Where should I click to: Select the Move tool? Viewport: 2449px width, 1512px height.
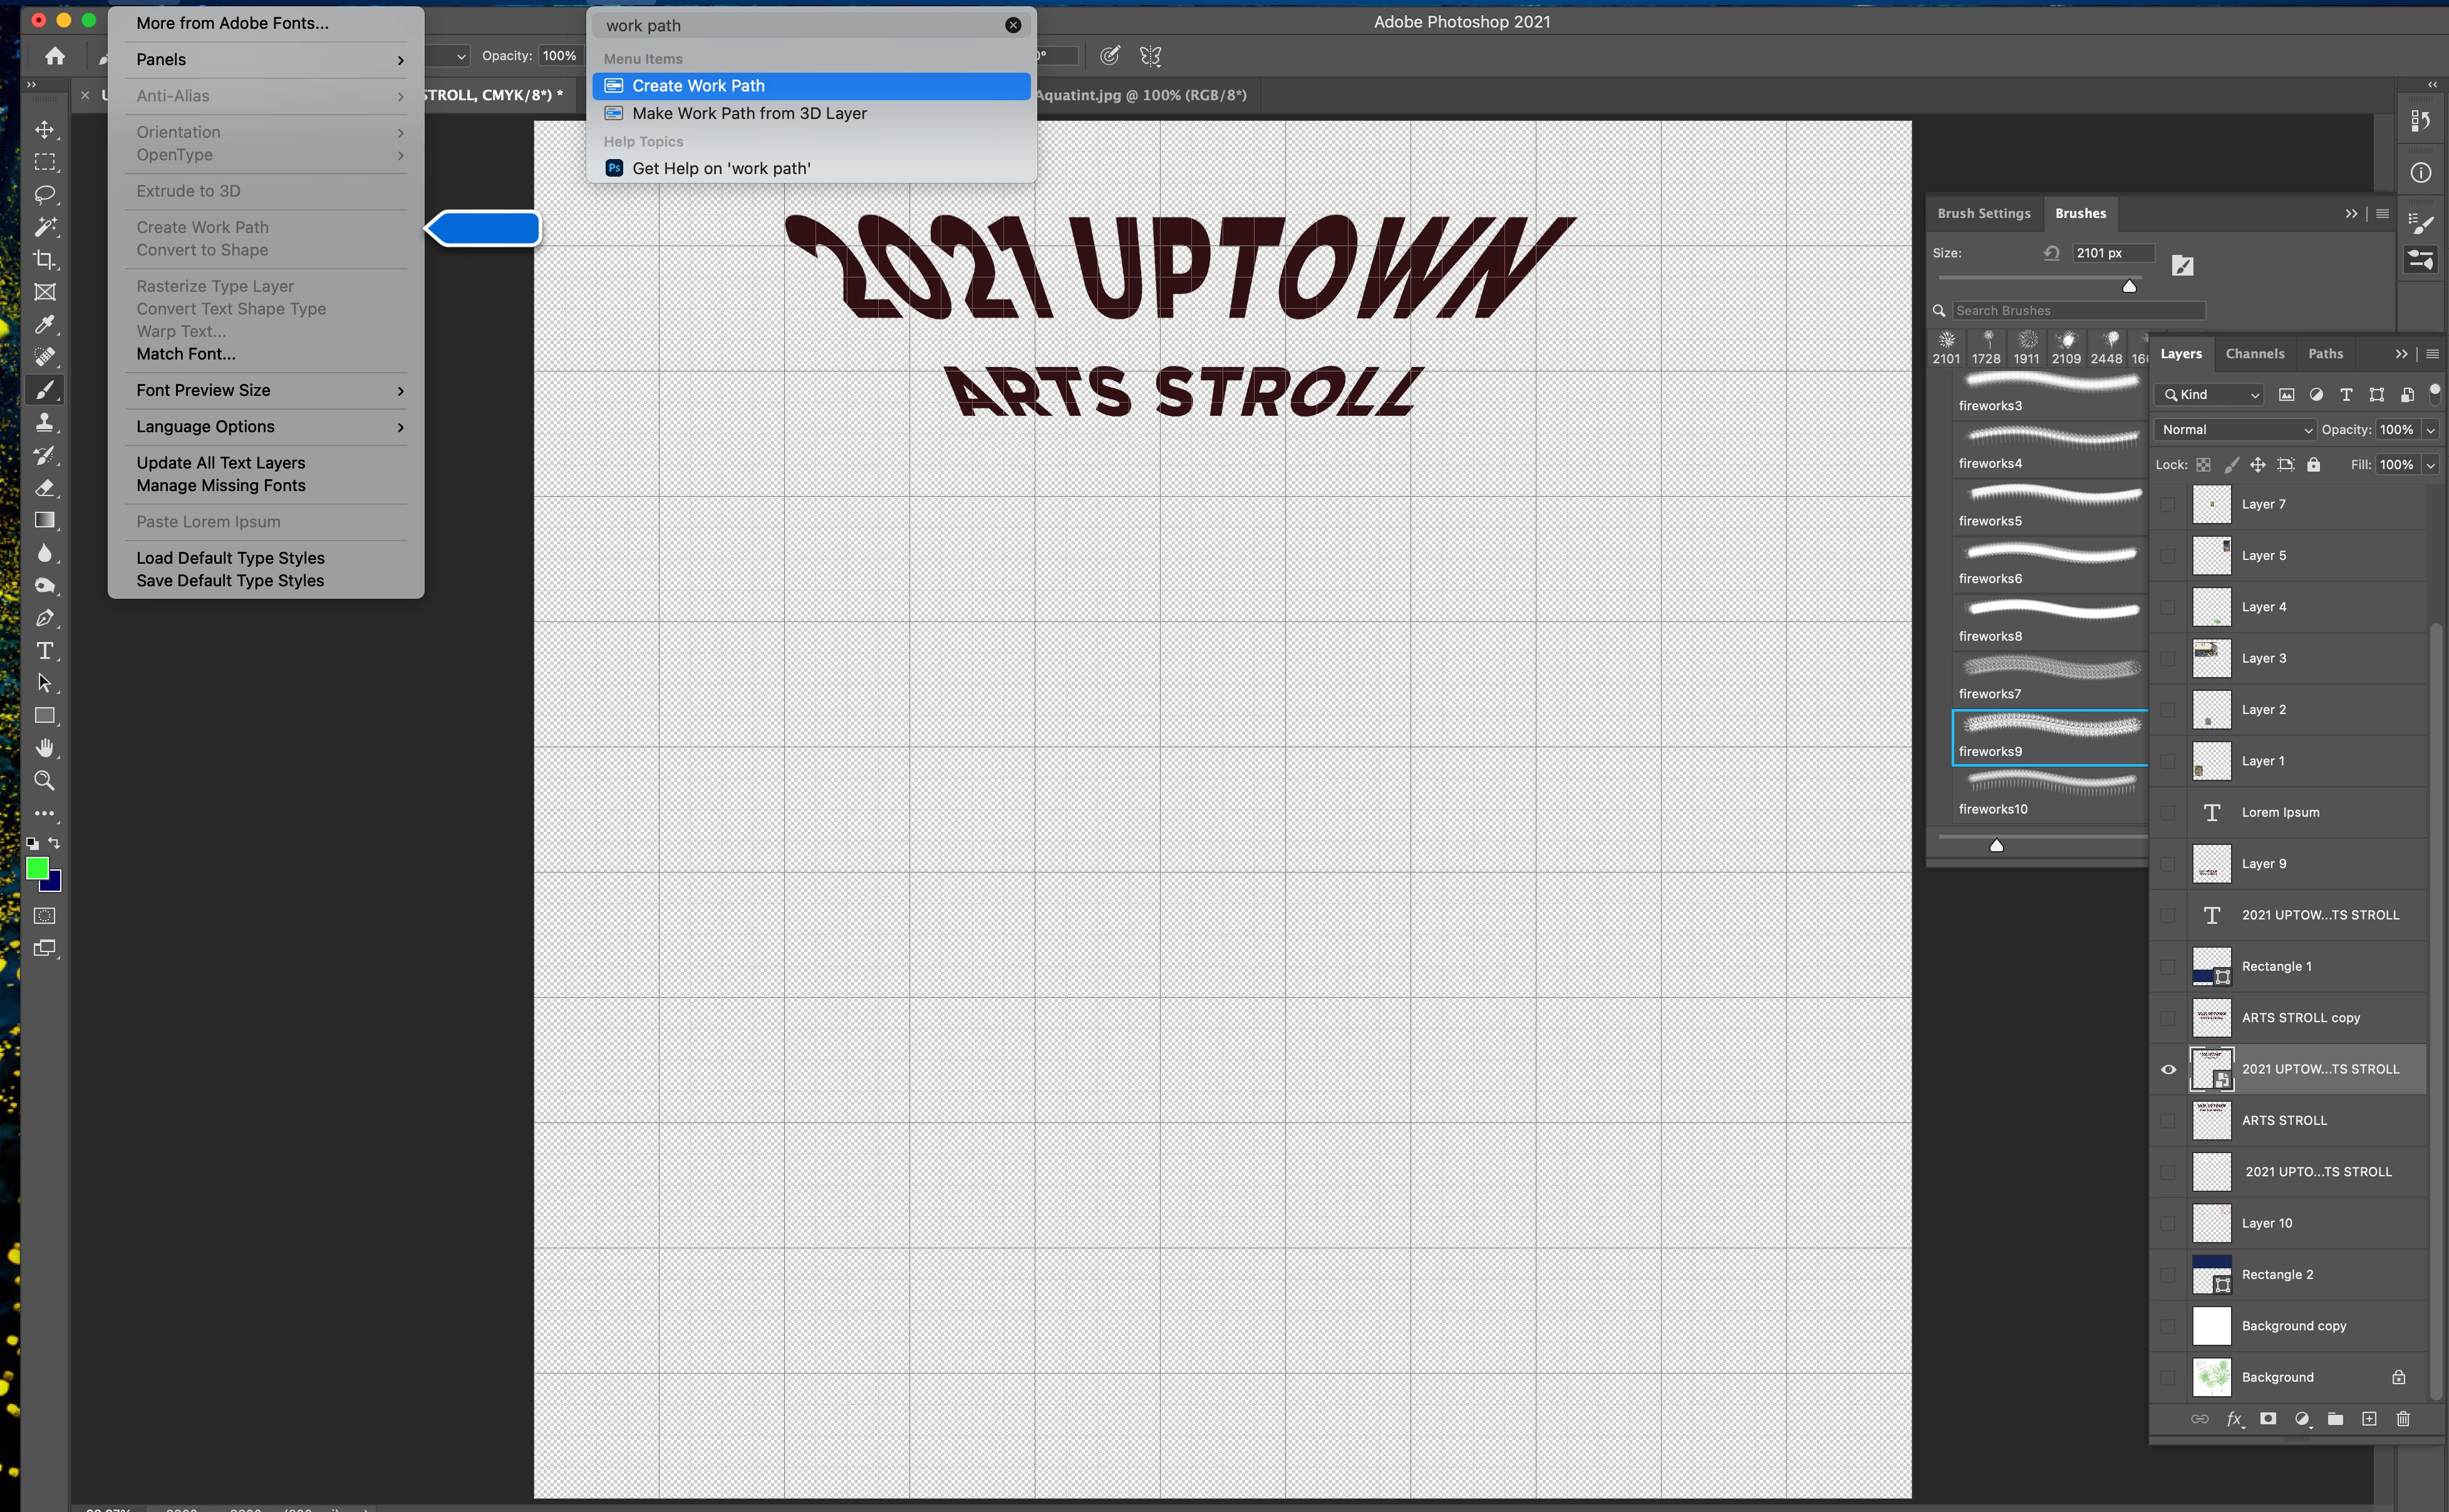point(45,130)
